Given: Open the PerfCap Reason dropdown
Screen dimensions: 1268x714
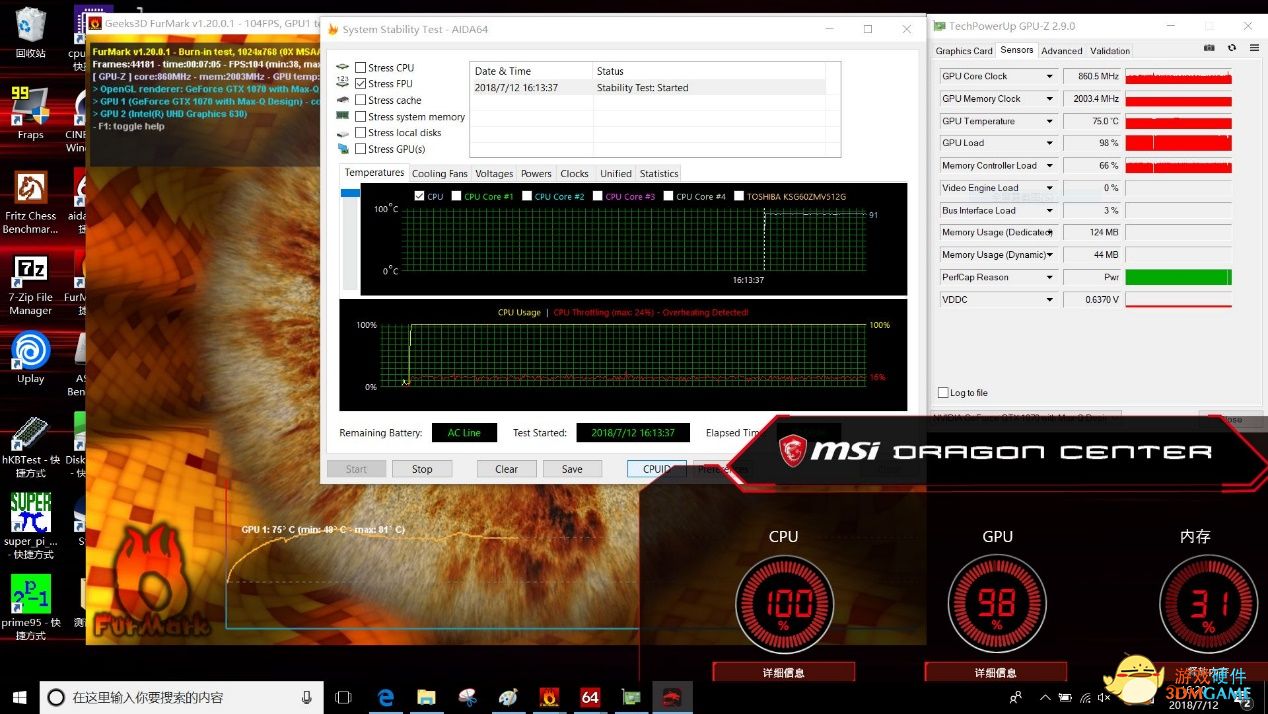Looking at the screenshot, I should point(1049,277).
